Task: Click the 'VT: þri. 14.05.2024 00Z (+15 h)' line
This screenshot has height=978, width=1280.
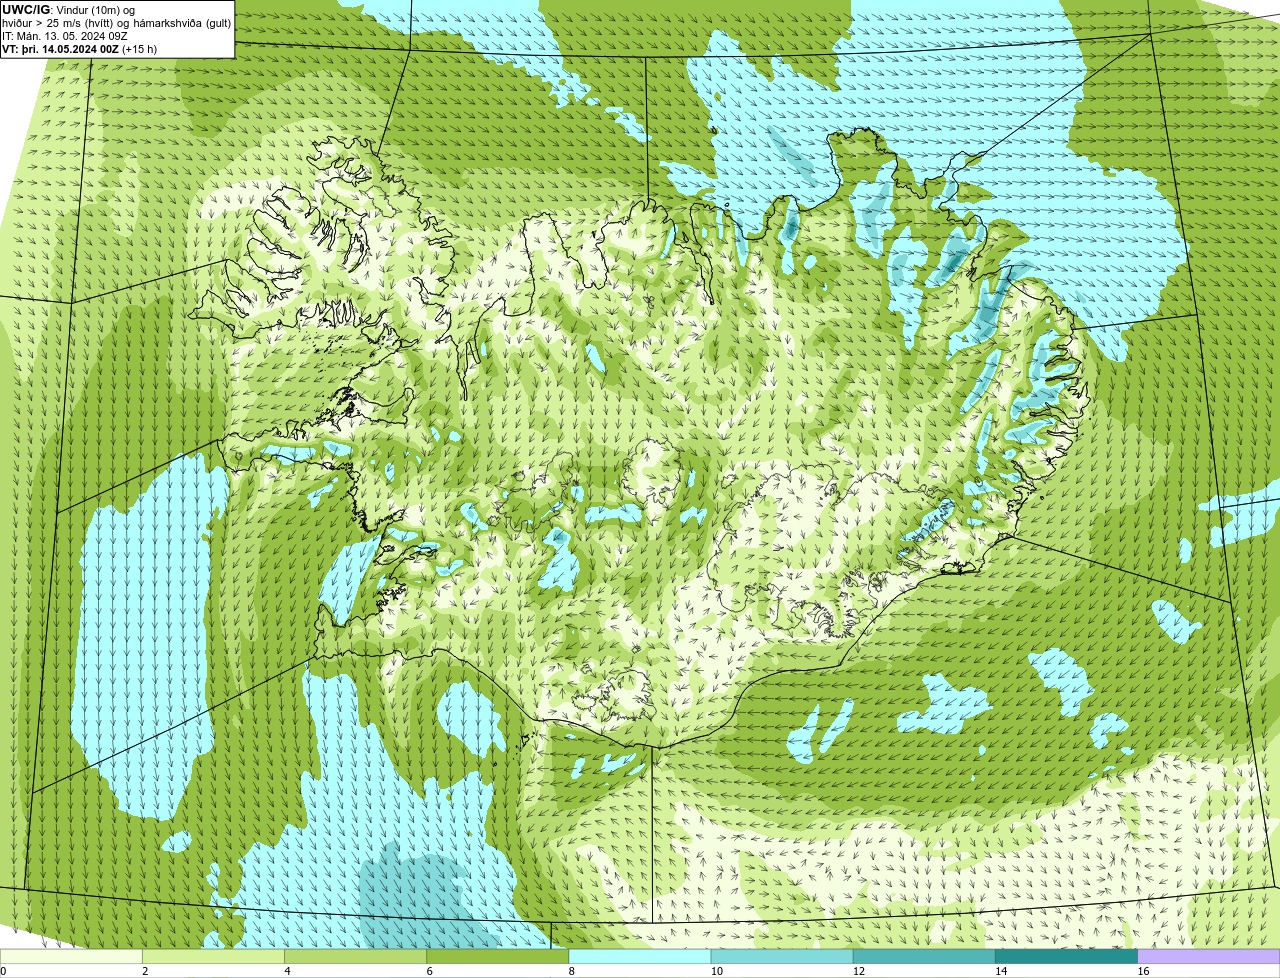Action: 80,48
